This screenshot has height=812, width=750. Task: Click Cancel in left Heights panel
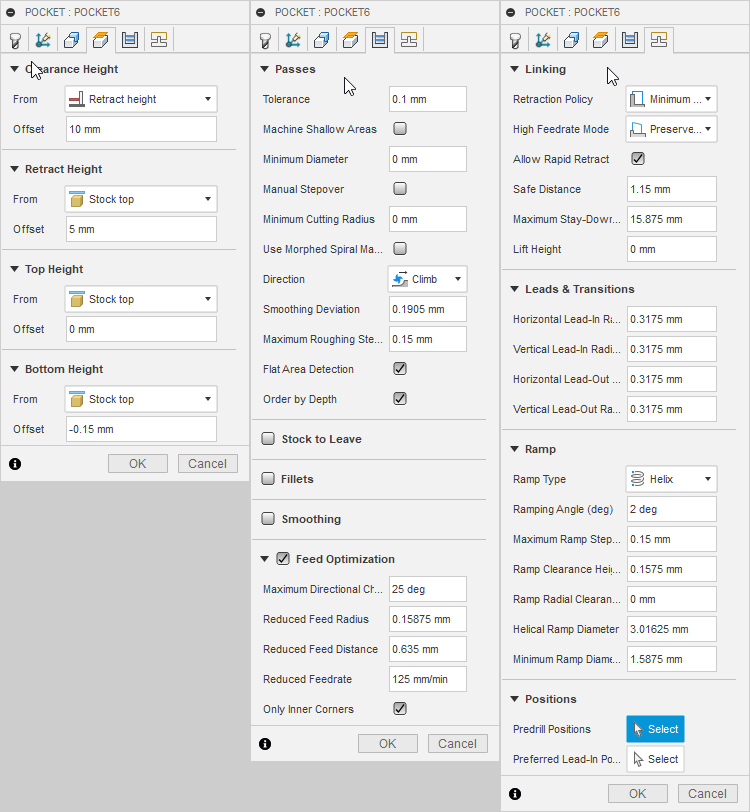coord(208,463)
